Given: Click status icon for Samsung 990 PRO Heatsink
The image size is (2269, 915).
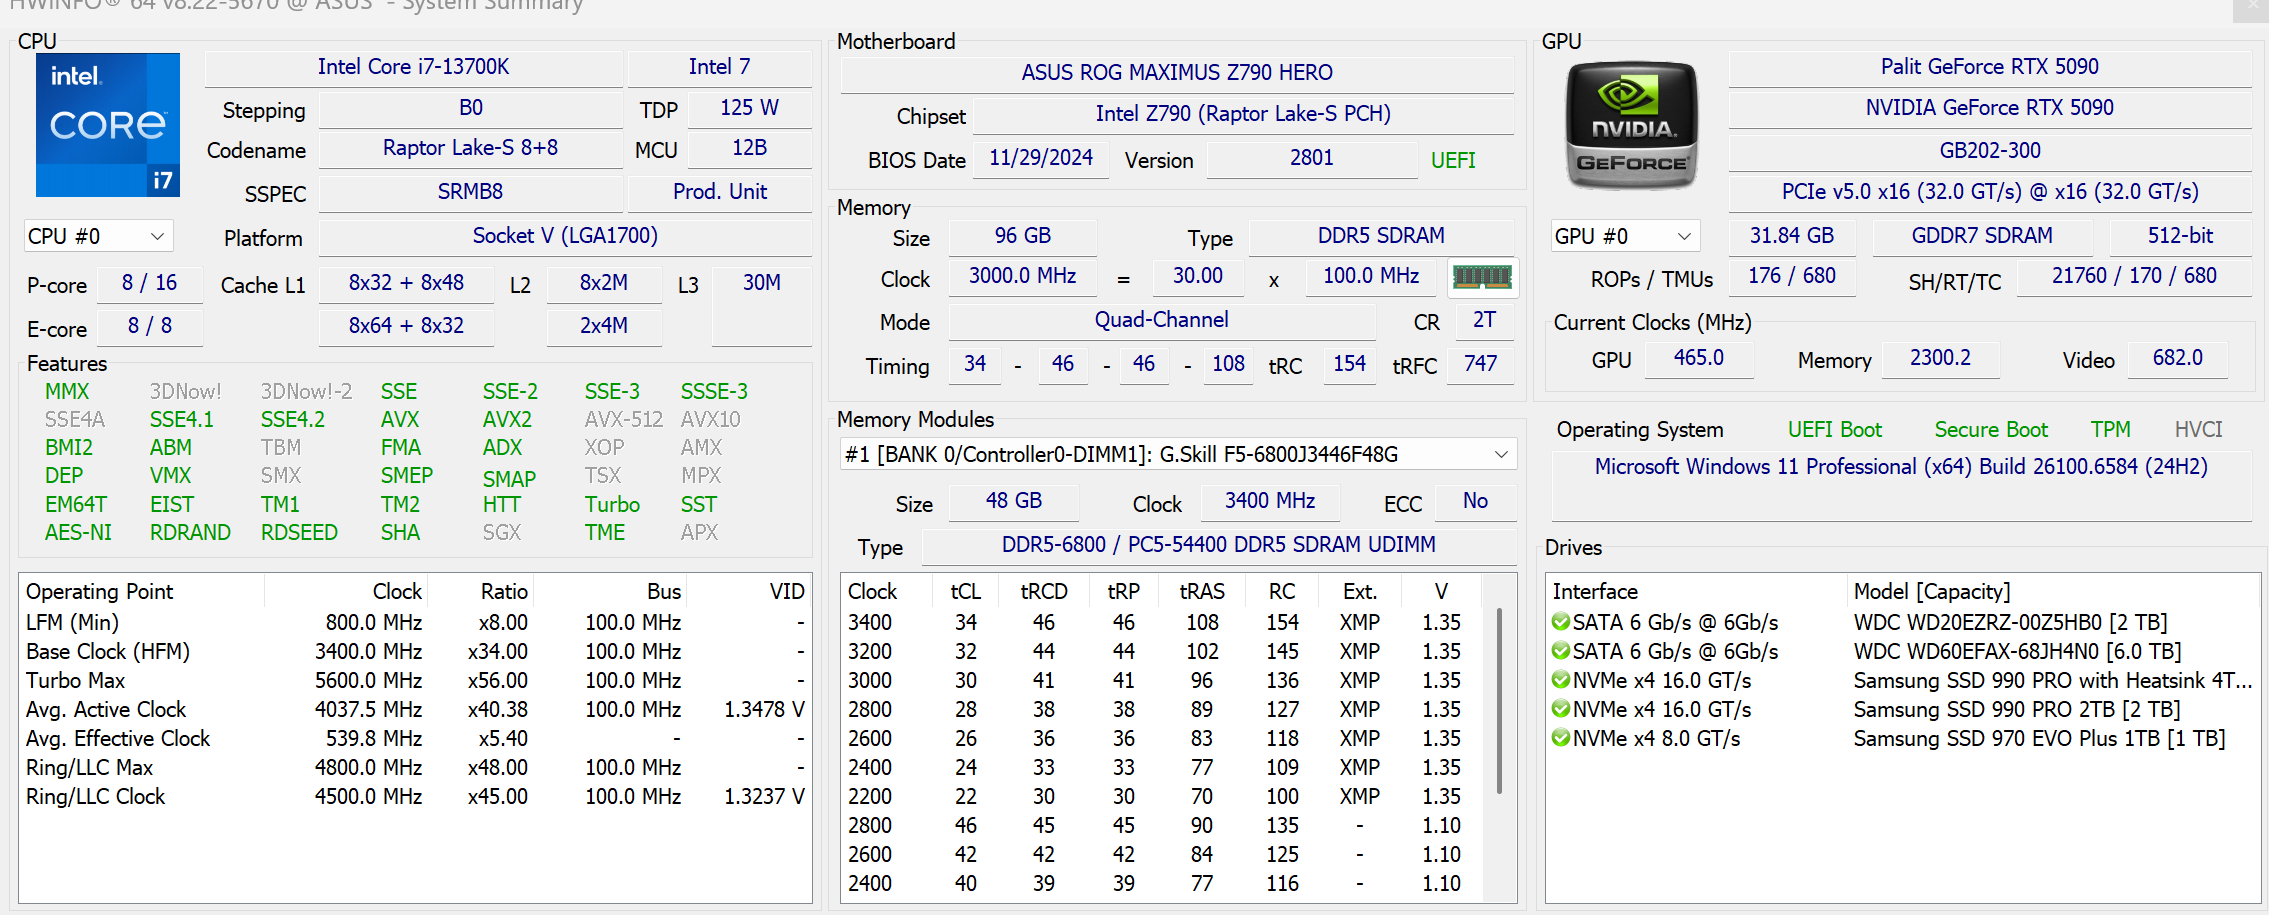Looking at the screenshot, I should (1560, 680).
